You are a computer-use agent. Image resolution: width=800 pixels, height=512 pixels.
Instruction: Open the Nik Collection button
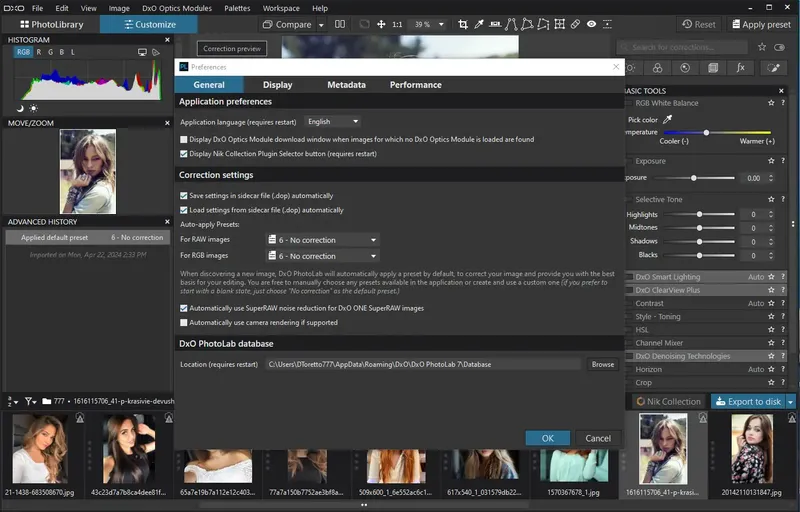click(668, 402)
